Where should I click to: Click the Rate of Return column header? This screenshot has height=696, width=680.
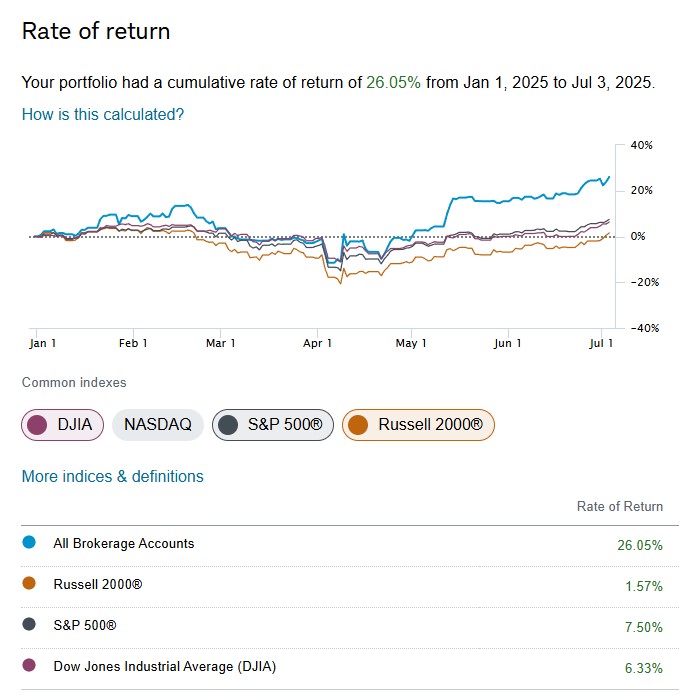pyautogui.click(x=619, y=506)
